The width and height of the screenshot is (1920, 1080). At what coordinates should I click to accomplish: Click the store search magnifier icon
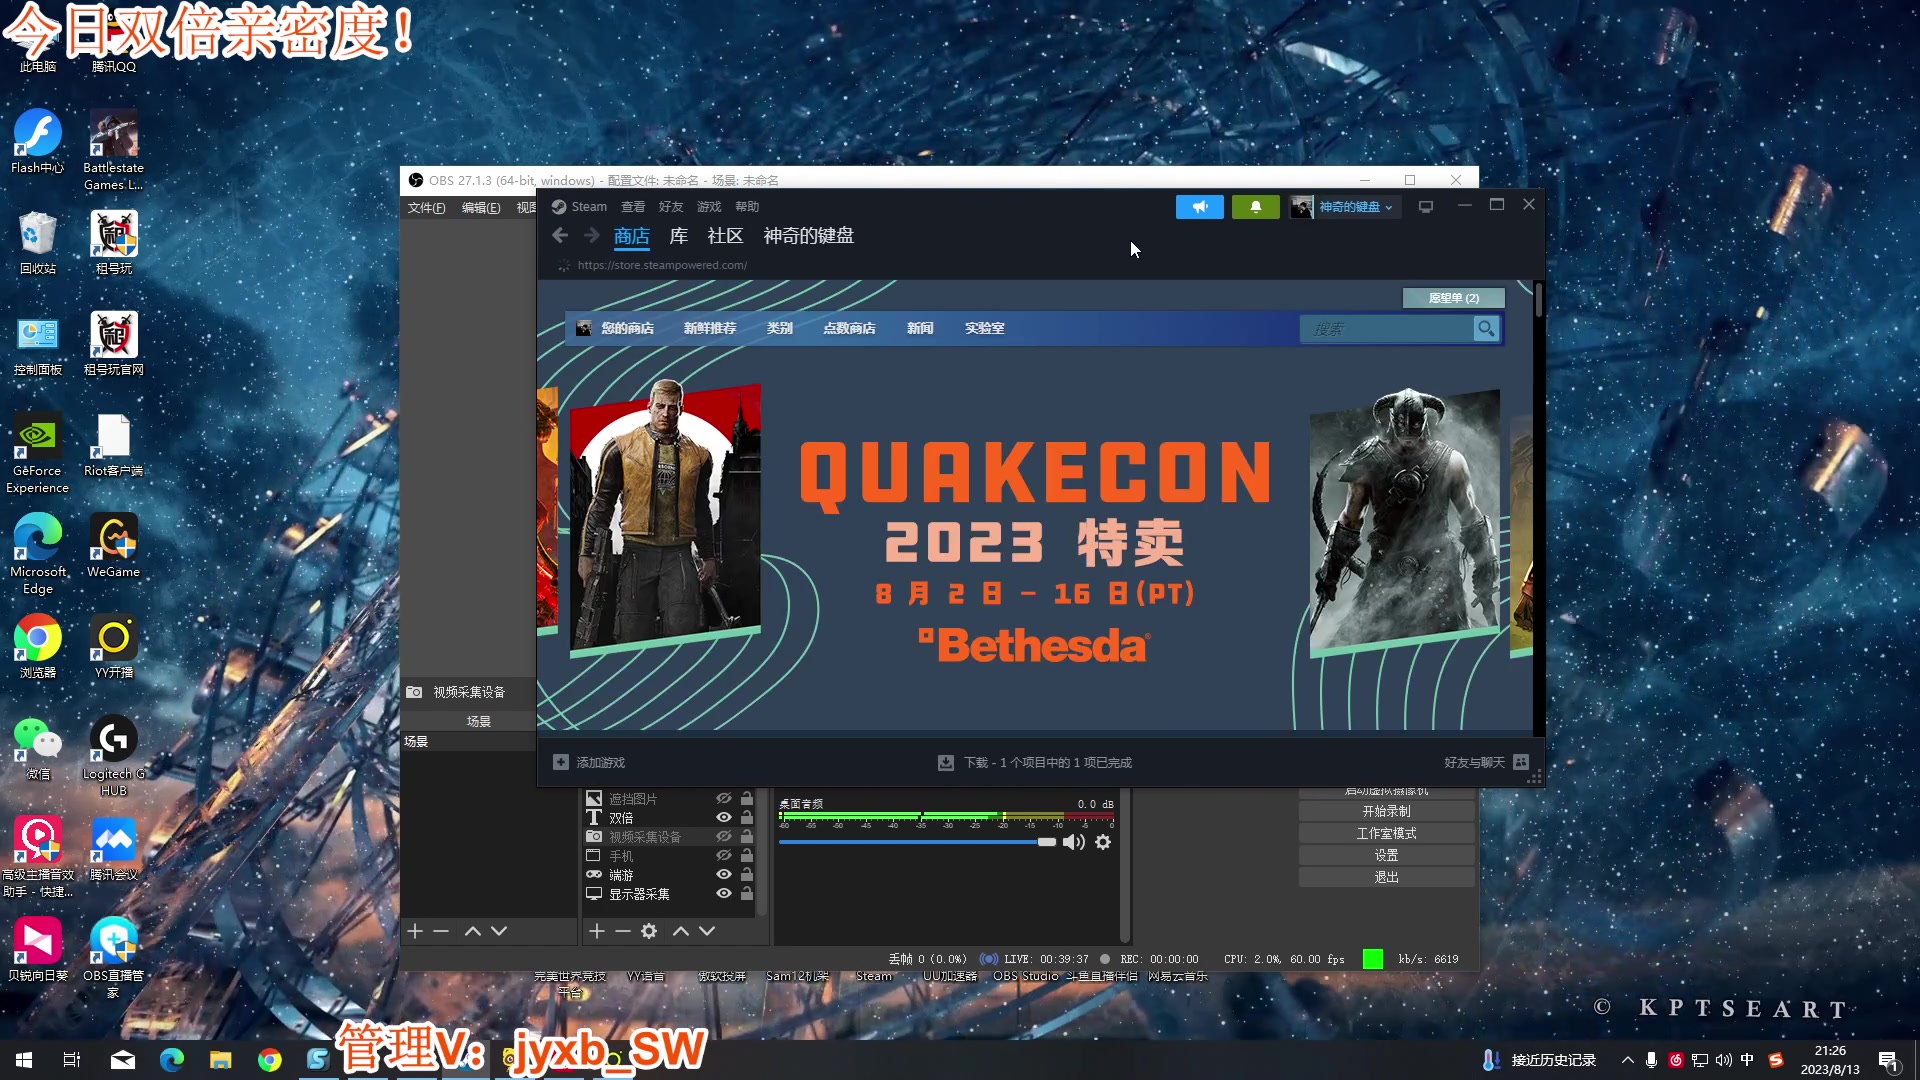click(x=1486, y=328)
